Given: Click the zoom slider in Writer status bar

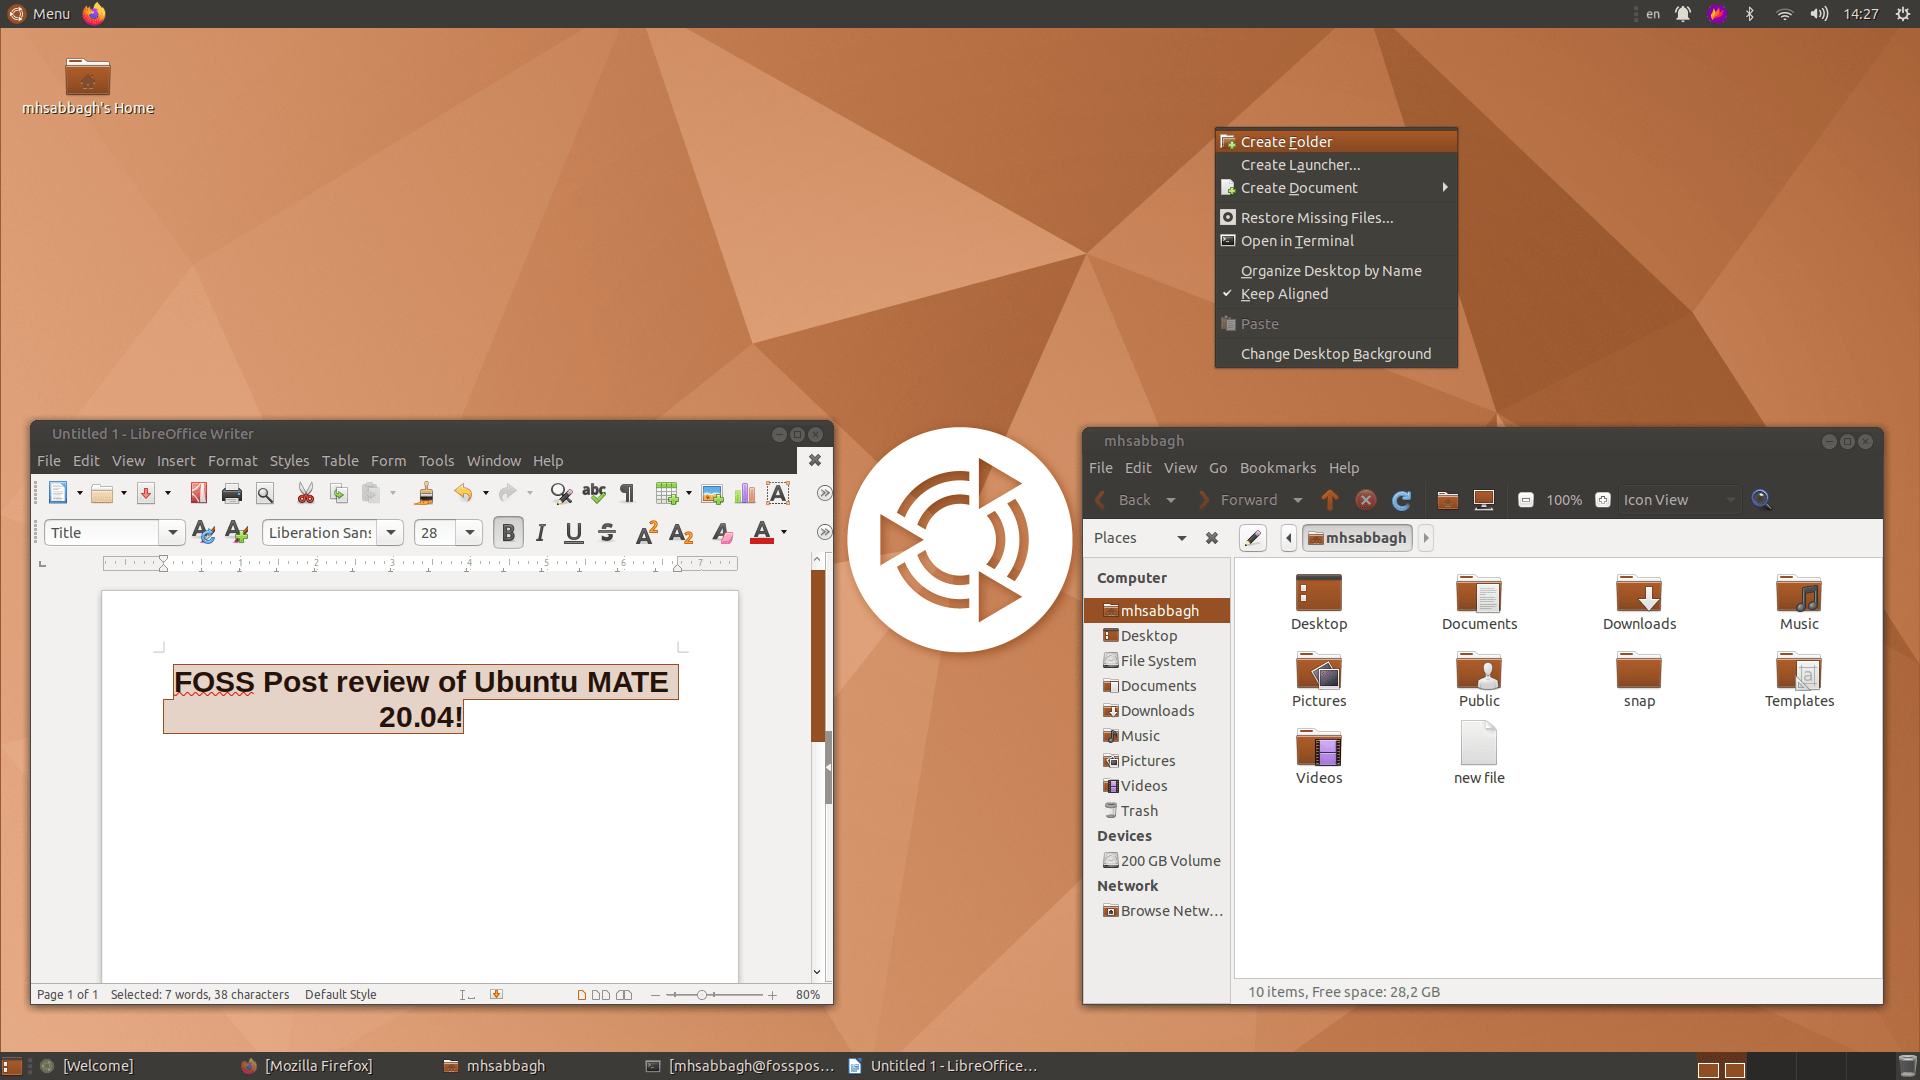Looking at the screenshot, I should point(702,995).
